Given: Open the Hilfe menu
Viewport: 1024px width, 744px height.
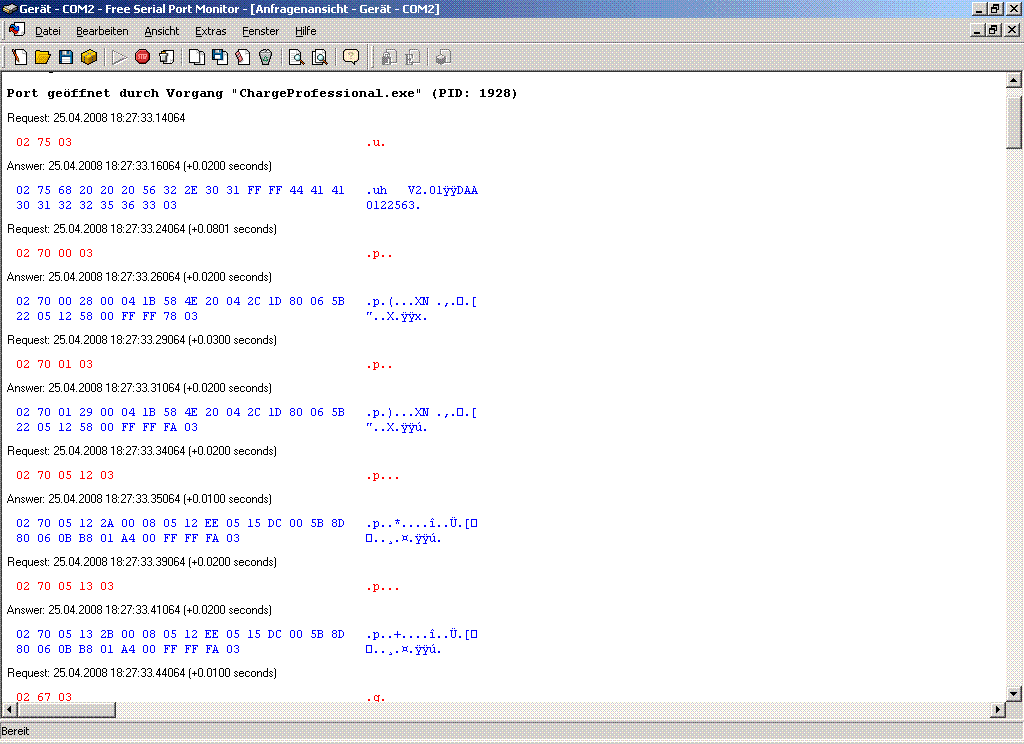Looking at the screenshot, I should [x=306, y=31].
